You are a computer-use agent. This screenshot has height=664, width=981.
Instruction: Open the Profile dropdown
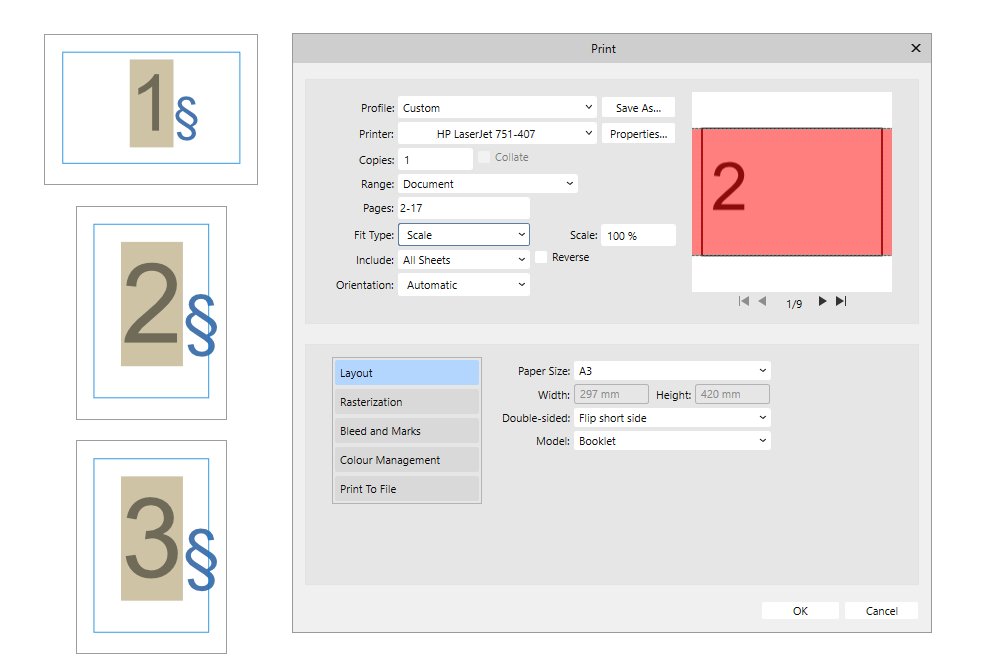click(497, 108)
